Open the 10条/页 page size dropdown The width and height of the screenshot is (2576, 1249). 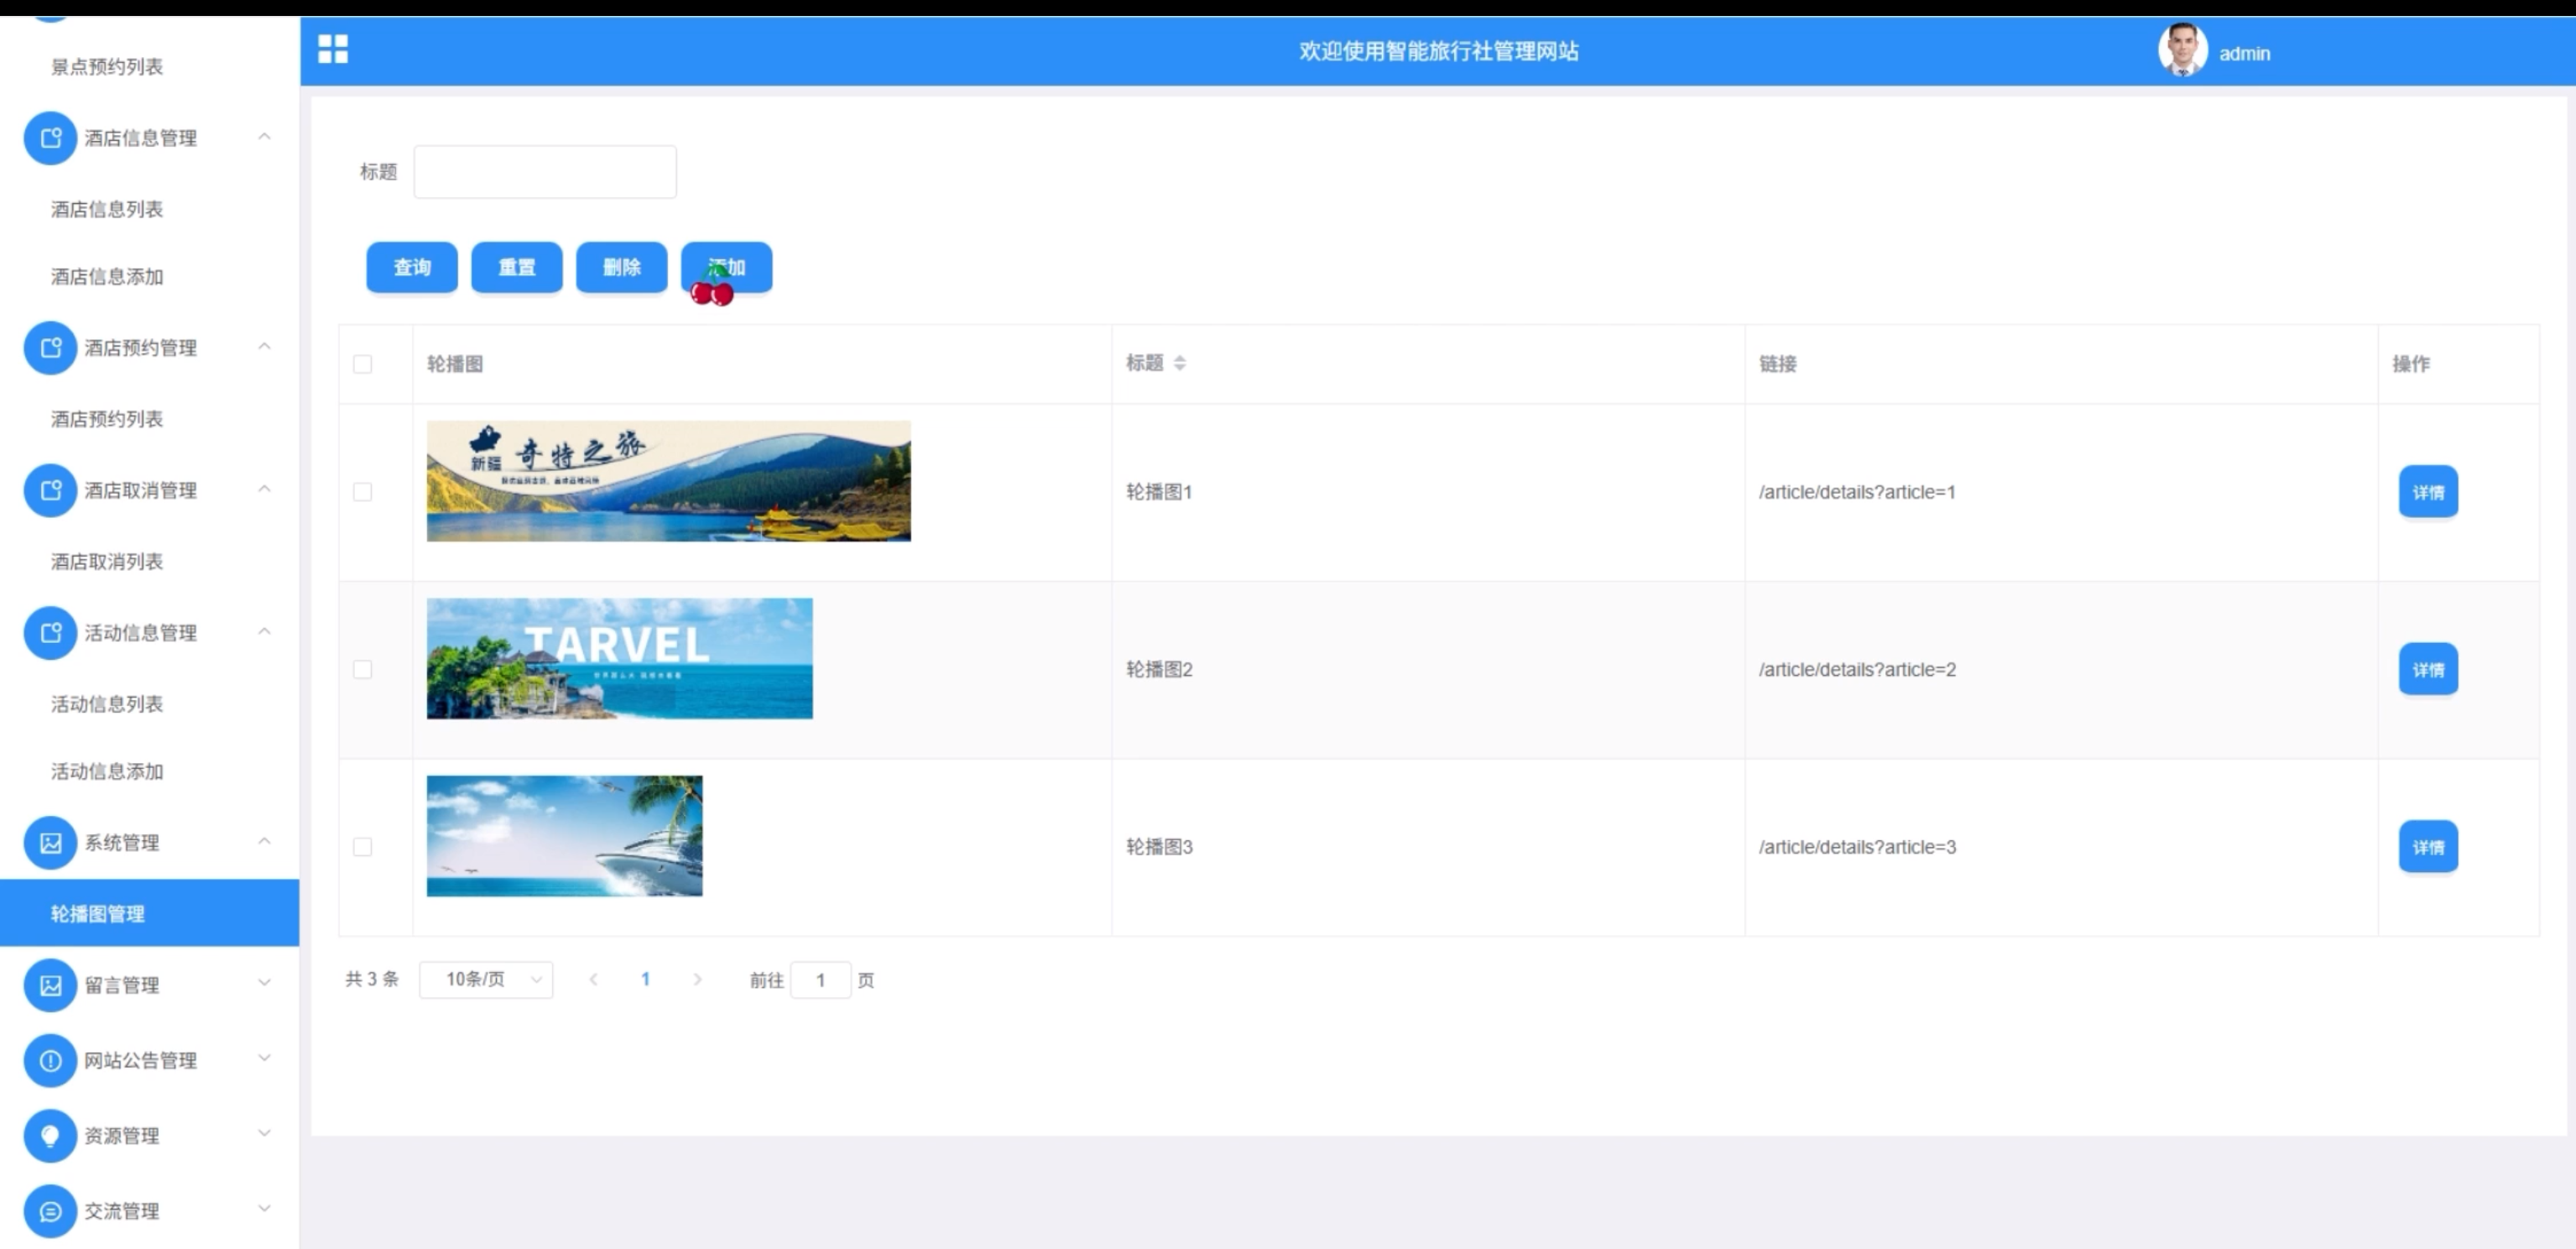(x=486, y=979)
